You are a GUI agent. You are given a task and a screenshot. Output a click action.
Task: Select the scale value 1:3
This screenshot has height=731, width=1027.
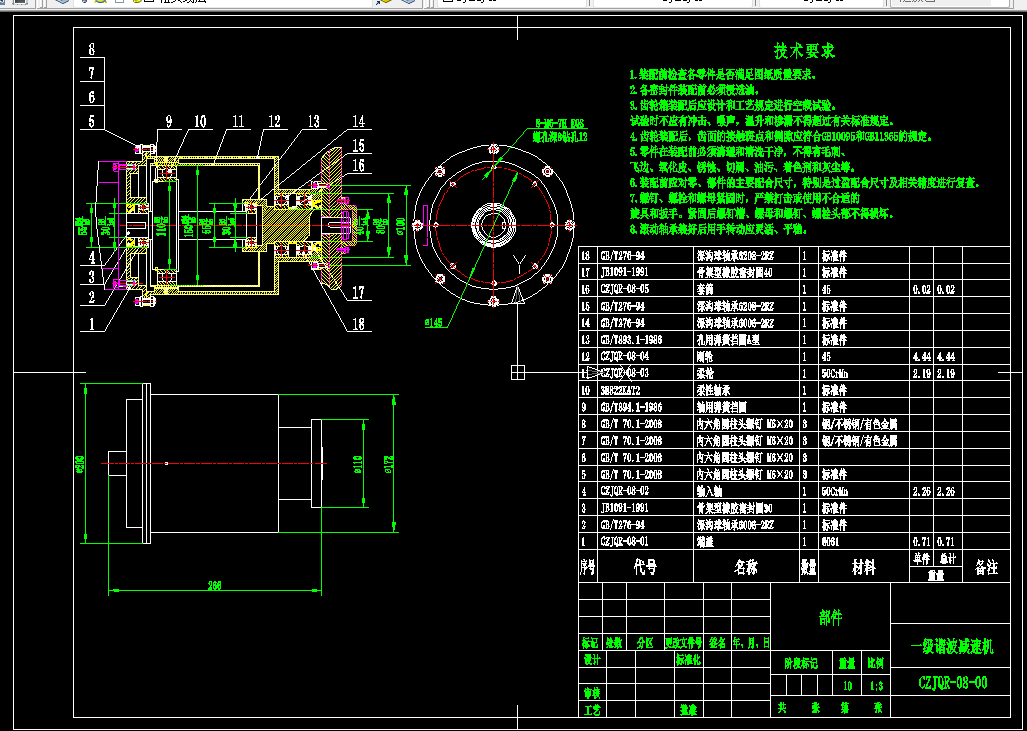click(876, 687)
